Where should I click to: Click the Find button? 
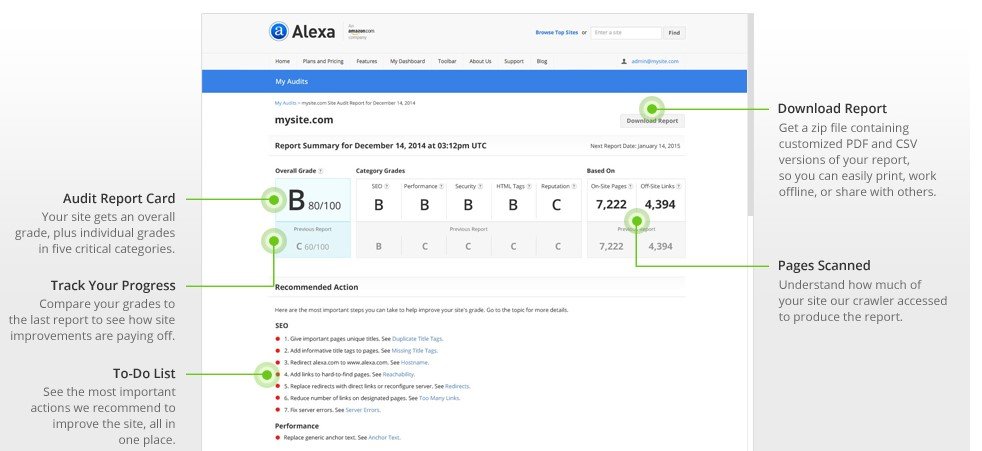point(674,33)
